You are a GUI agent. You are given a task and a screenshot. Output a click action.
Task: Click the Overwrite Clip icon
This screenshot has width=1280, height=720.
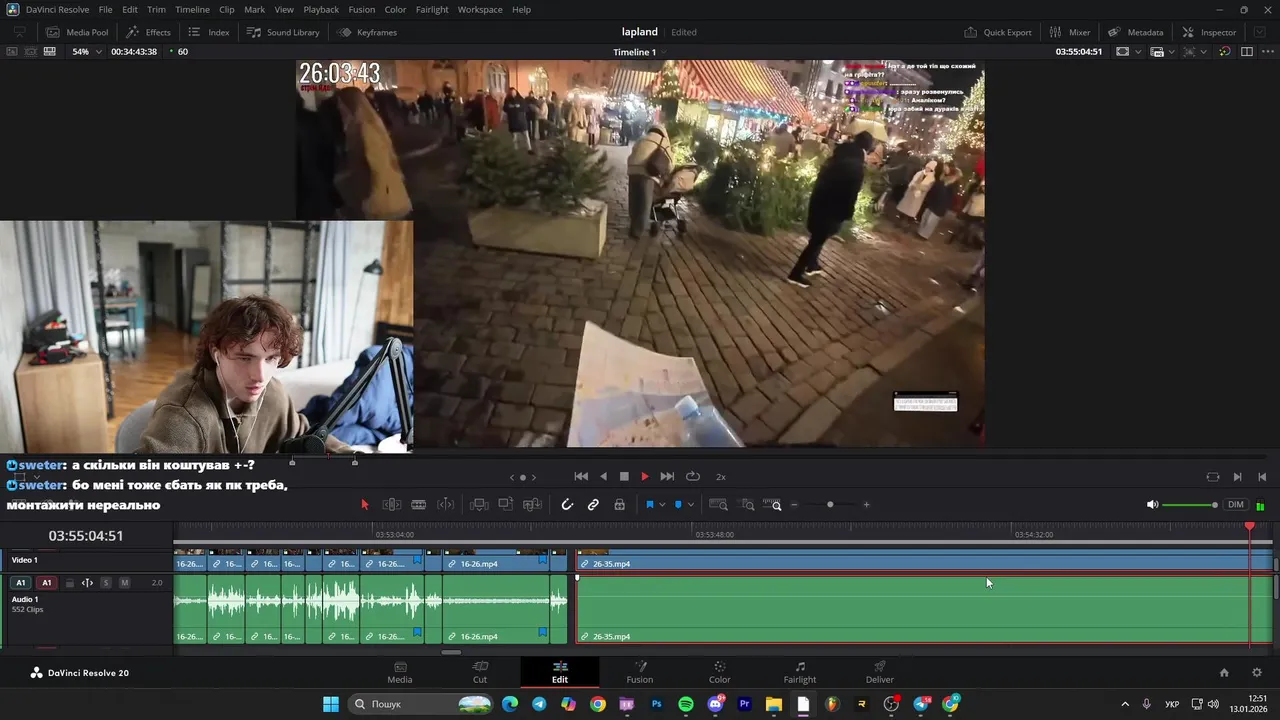coord(505,505)
